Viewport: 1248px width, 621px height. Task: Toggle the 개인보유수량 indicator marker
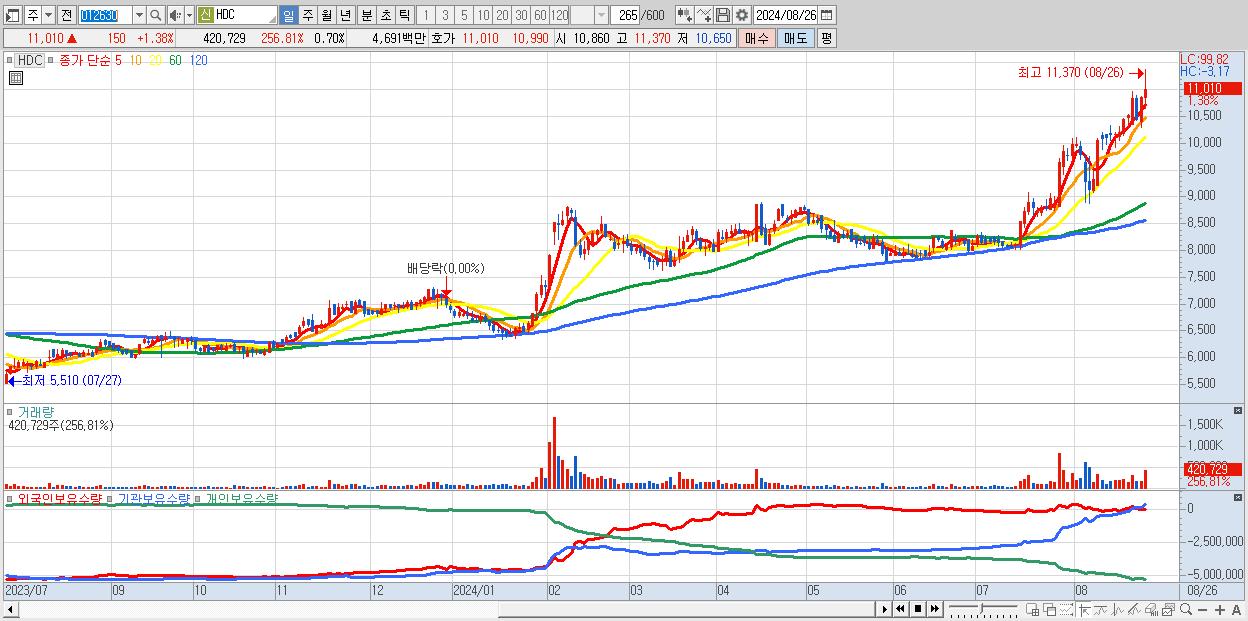(198, 497)
